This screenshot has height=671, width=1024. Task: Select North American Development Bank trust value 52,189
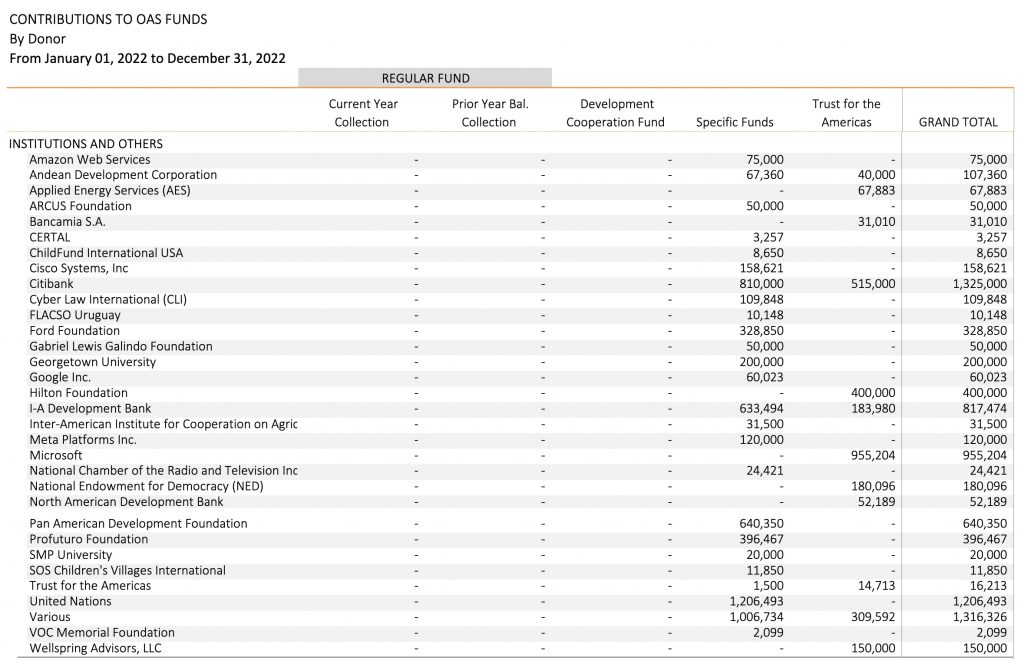coord(876,502)
